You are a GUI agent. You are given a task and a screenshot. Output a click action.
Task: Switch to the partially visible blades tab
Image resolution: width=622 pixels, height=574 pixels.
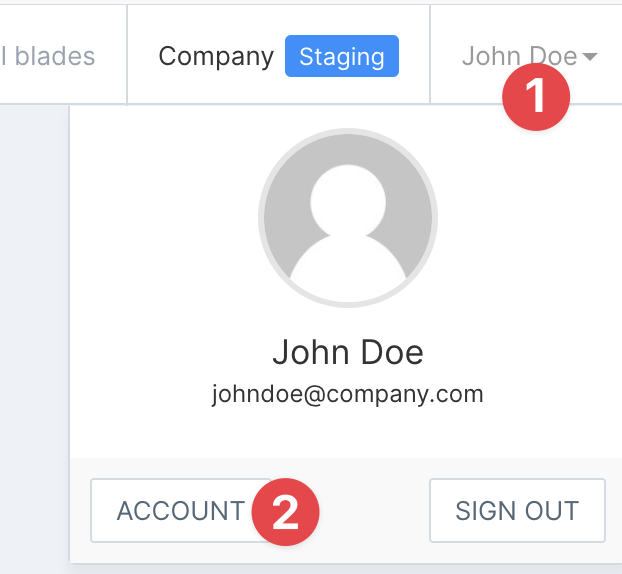click(x=48, y=56)
